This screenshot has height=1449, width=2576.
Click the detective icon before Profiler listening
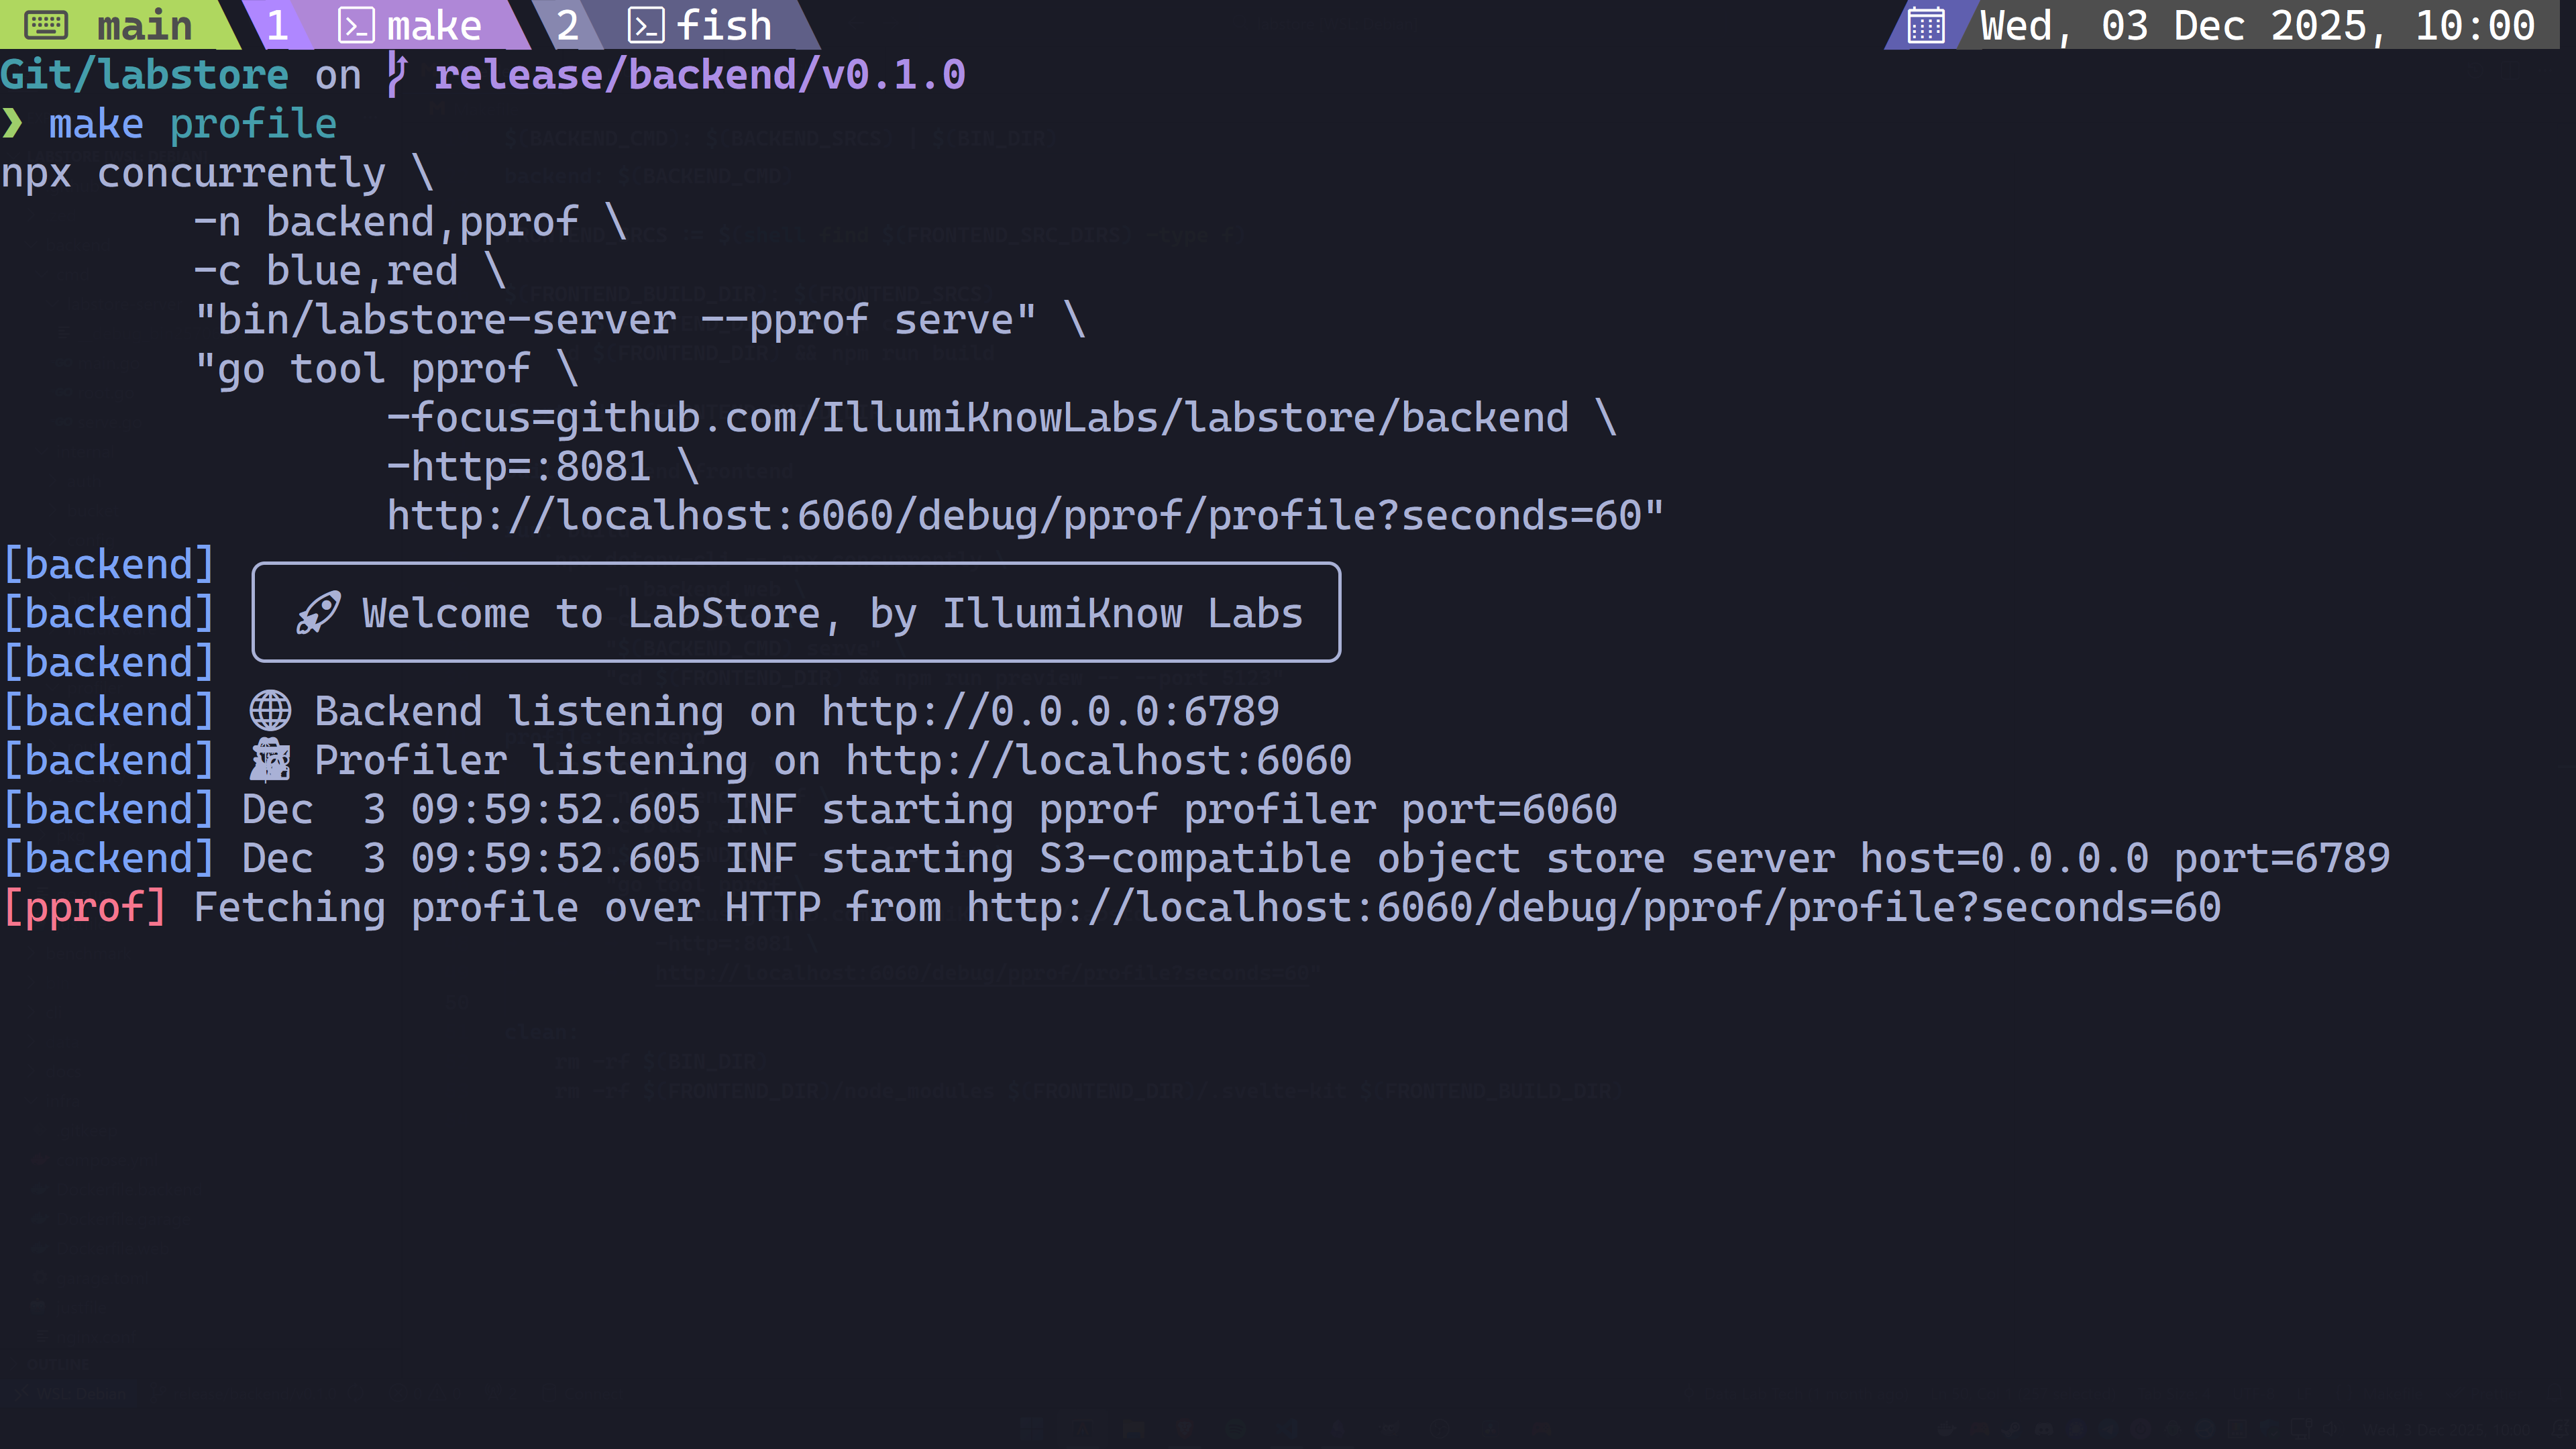(270, 760)
